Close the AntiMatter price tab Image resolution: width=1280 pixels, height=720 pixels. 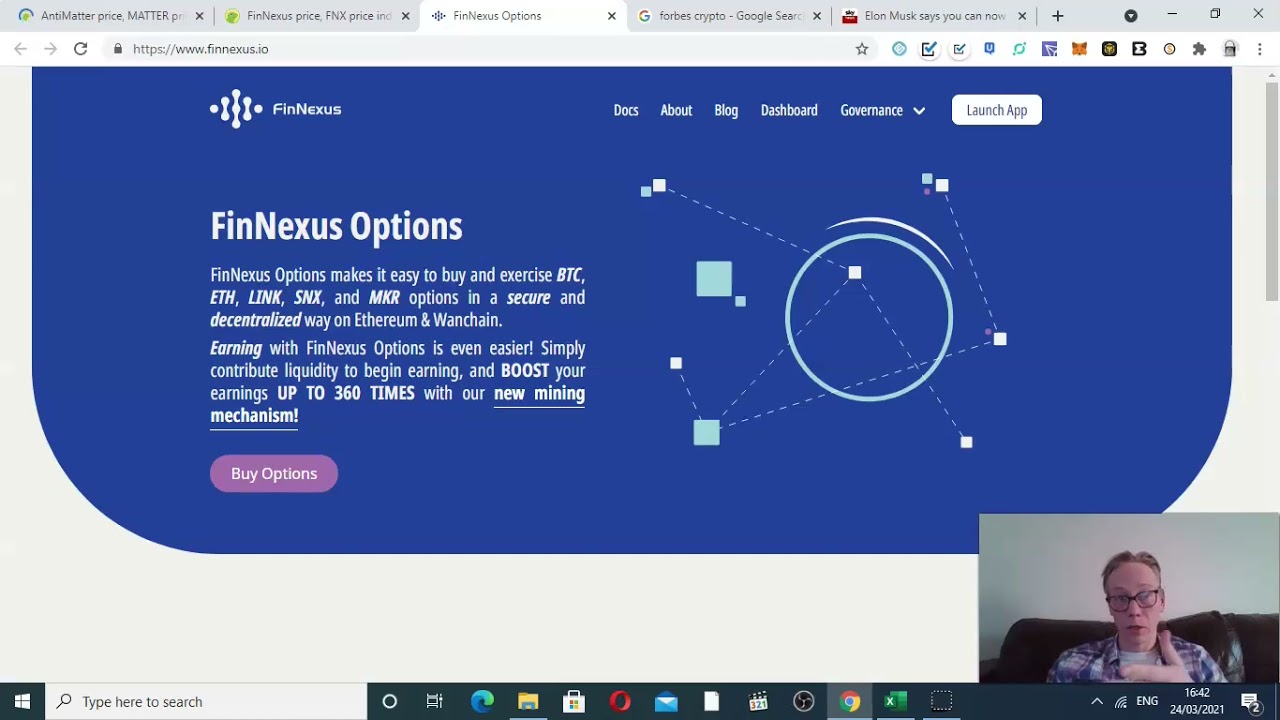pyautogui.click(x=199, y=16)
